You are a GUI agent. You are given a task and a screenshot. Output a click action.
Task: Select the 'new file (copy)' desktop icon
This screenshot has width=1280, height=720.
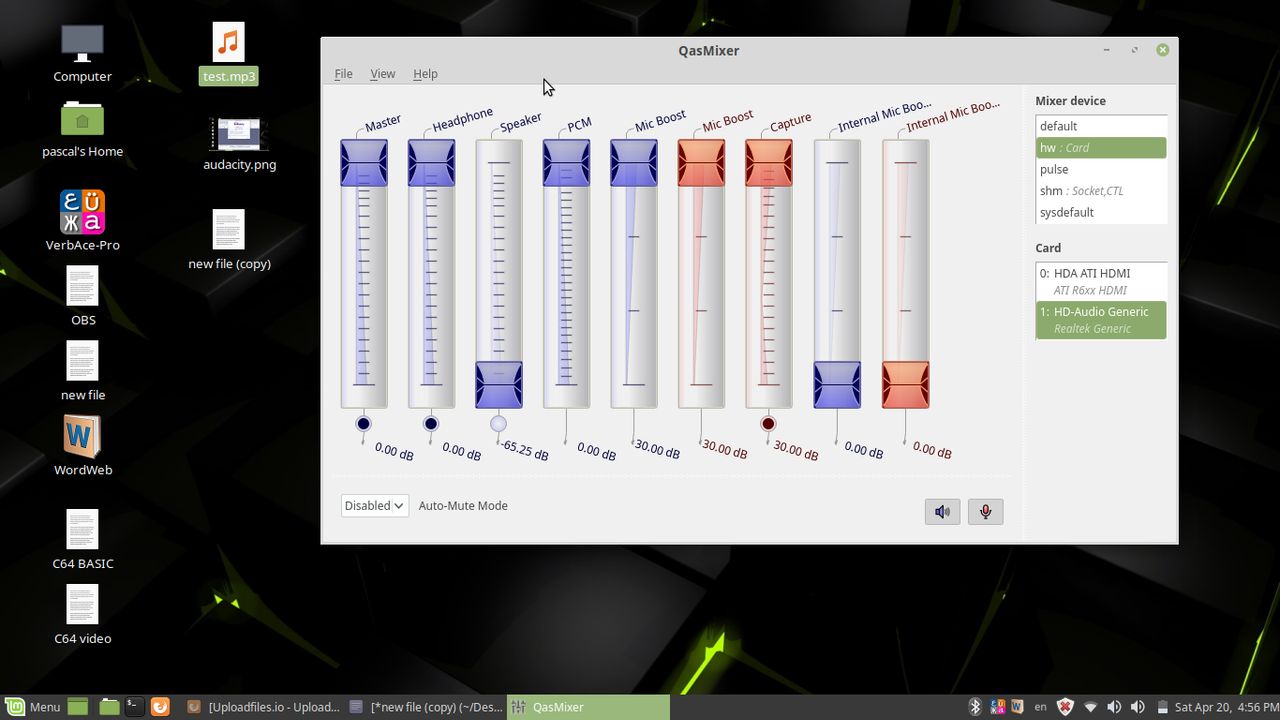(x=229, y=240)
